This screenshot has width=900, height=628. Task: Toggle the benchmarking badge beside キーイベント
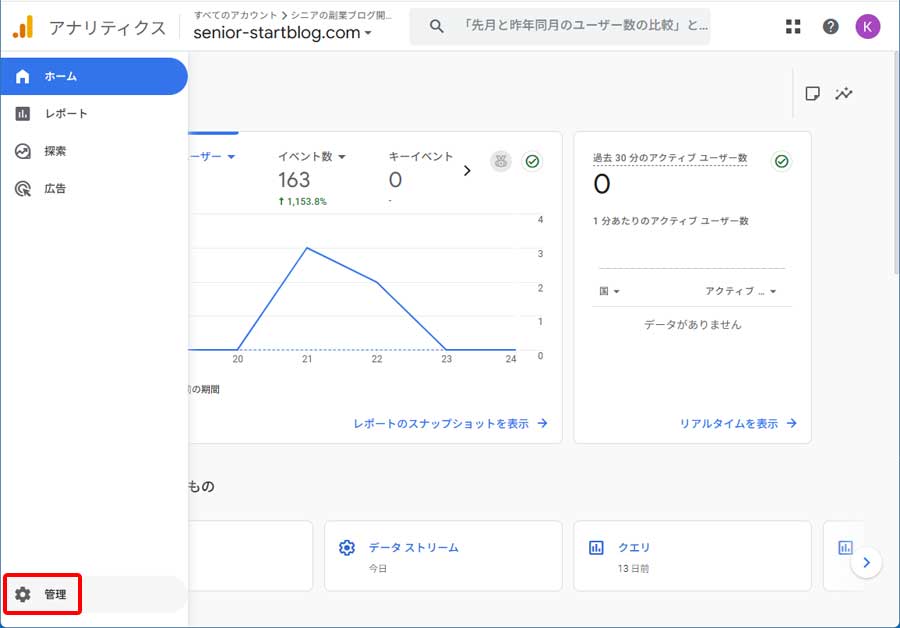coord(500,161)
